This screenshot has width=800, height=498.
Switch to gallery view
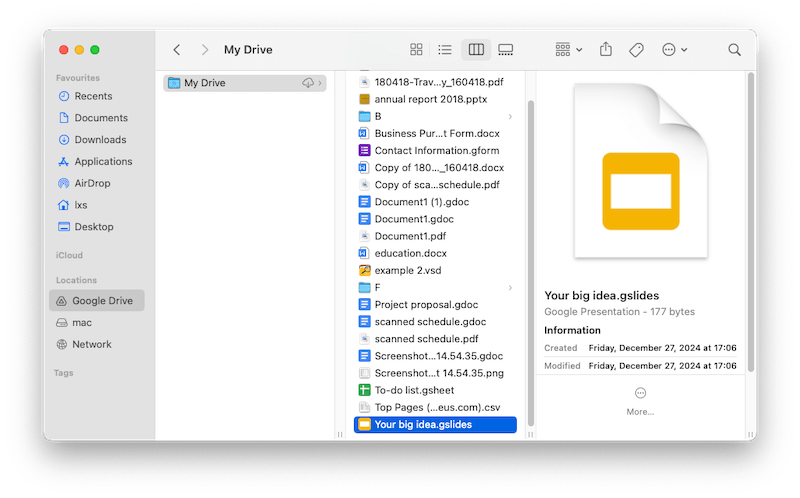pyautogui.click(x=506, y=49)
